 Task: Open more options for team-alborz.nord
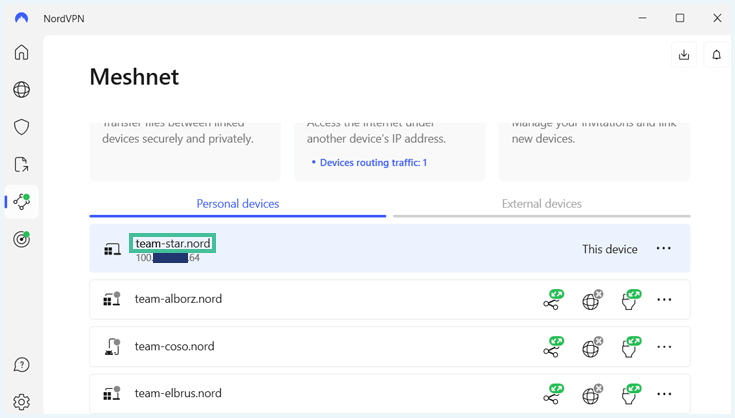[664, 300]
